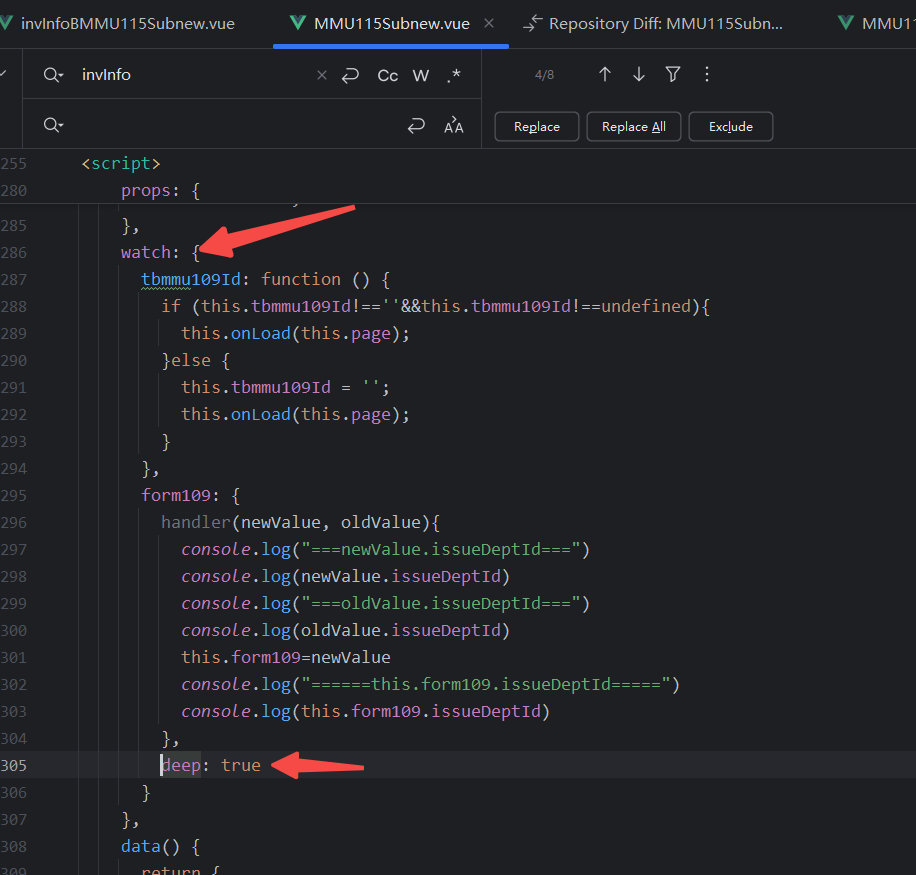This screenshot has height=875, width=916.
Task: Select the MMU115Subnew.vue tab
Action: pos(391,23)
